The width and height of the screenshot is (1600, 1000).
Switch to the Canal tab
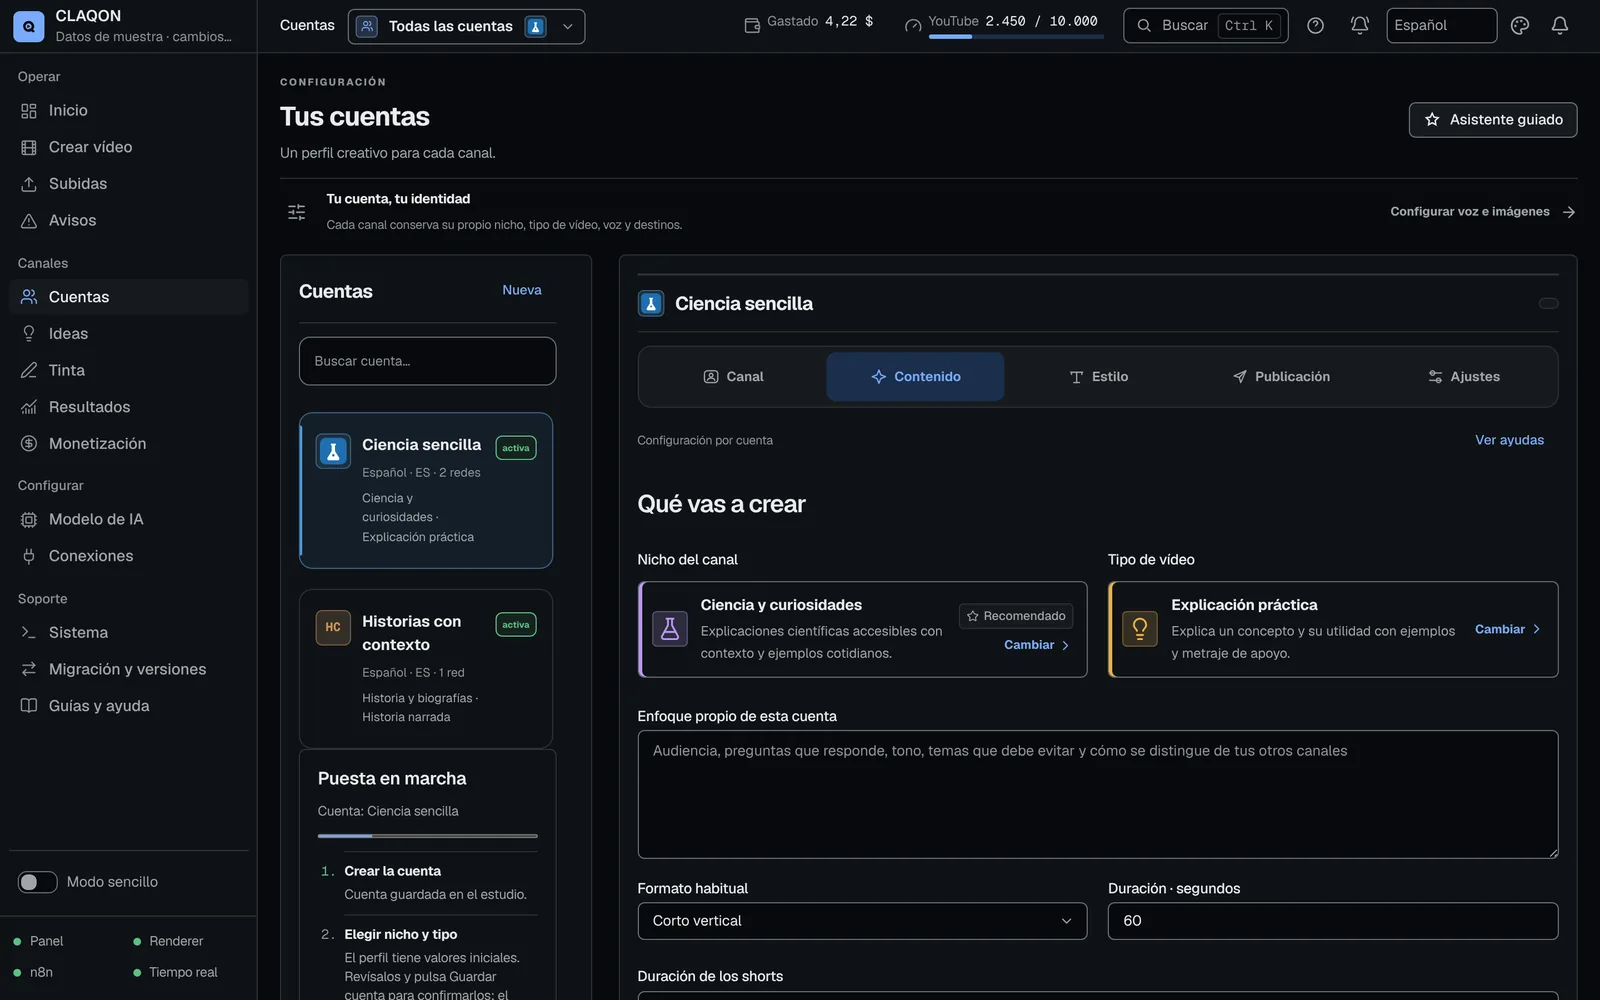[733, 377]
